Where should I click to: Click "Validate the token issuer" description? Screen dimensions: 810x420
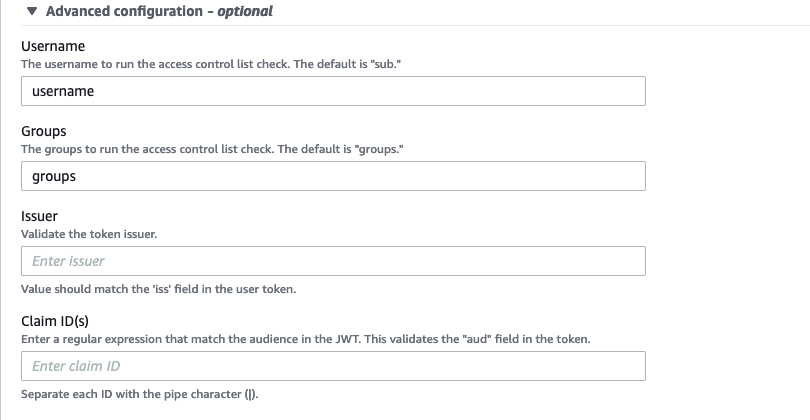coord(89,233)
